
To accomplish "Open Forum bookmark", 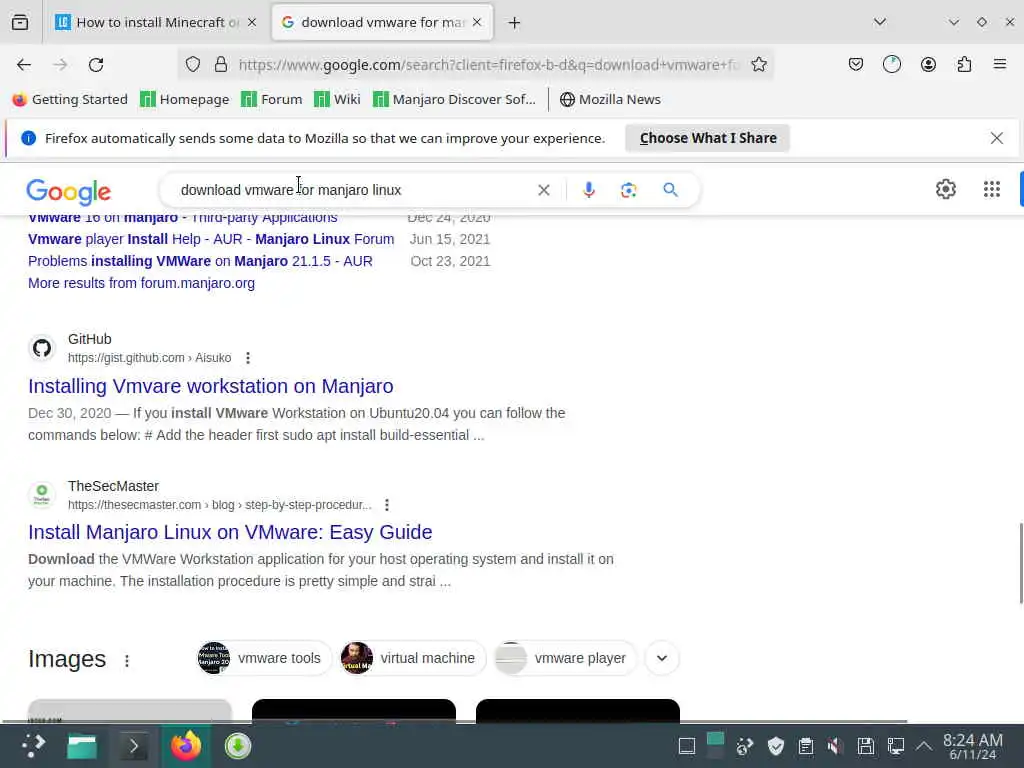I will (272, 99).
